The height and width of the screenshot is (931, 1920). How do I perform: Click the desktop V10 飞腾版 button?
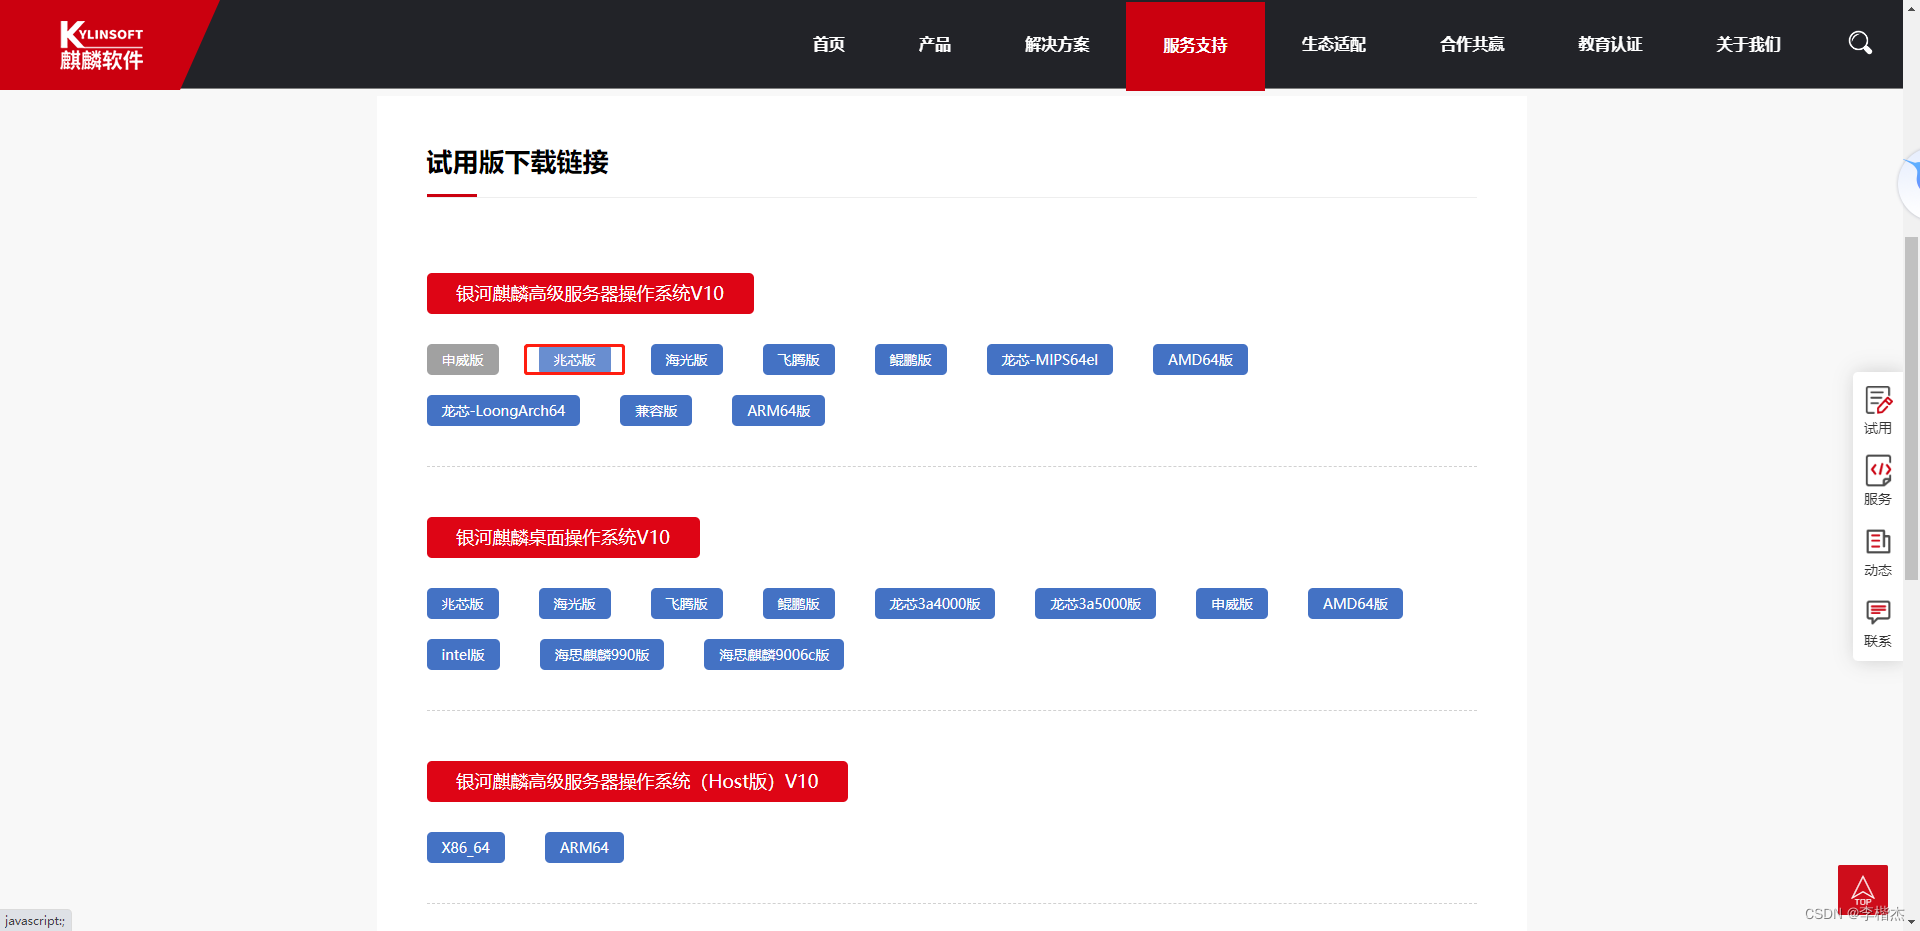(687, 604)
